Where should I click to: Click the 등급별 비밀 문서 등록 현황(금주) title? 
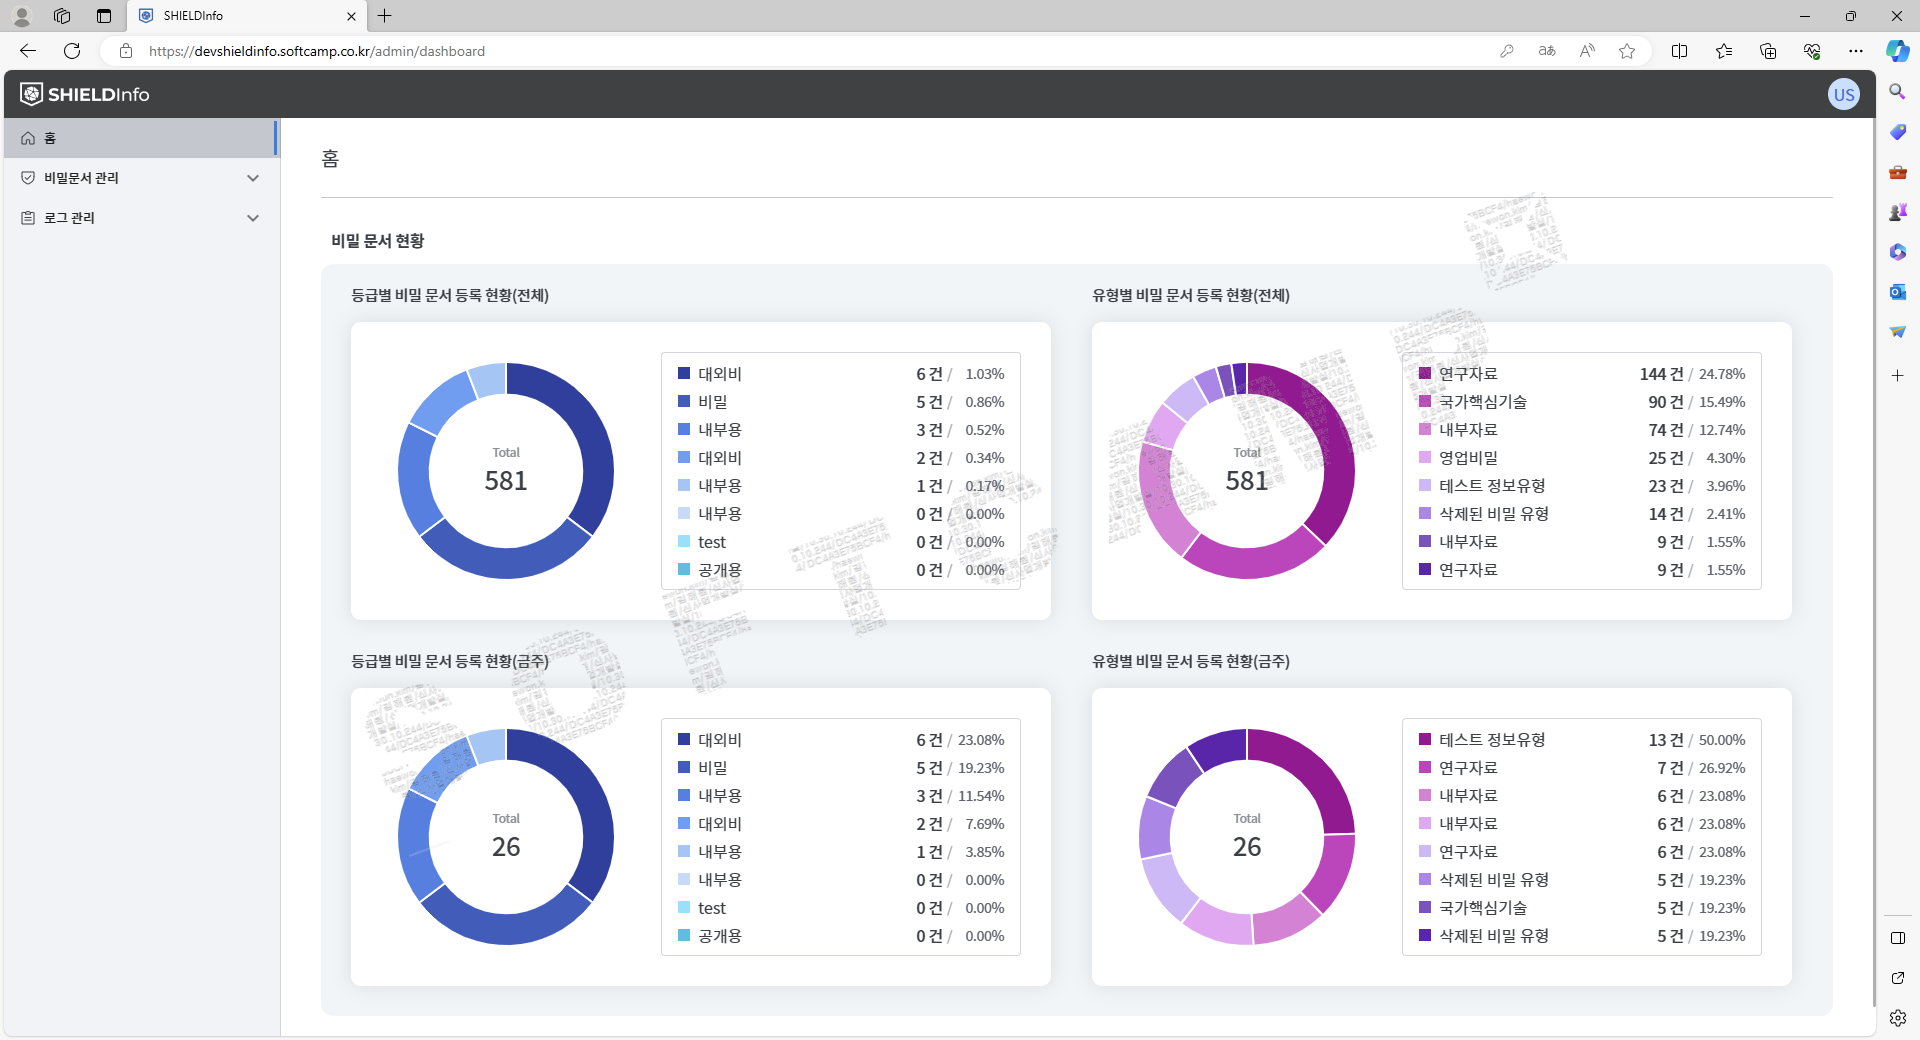tap(450, 661)
